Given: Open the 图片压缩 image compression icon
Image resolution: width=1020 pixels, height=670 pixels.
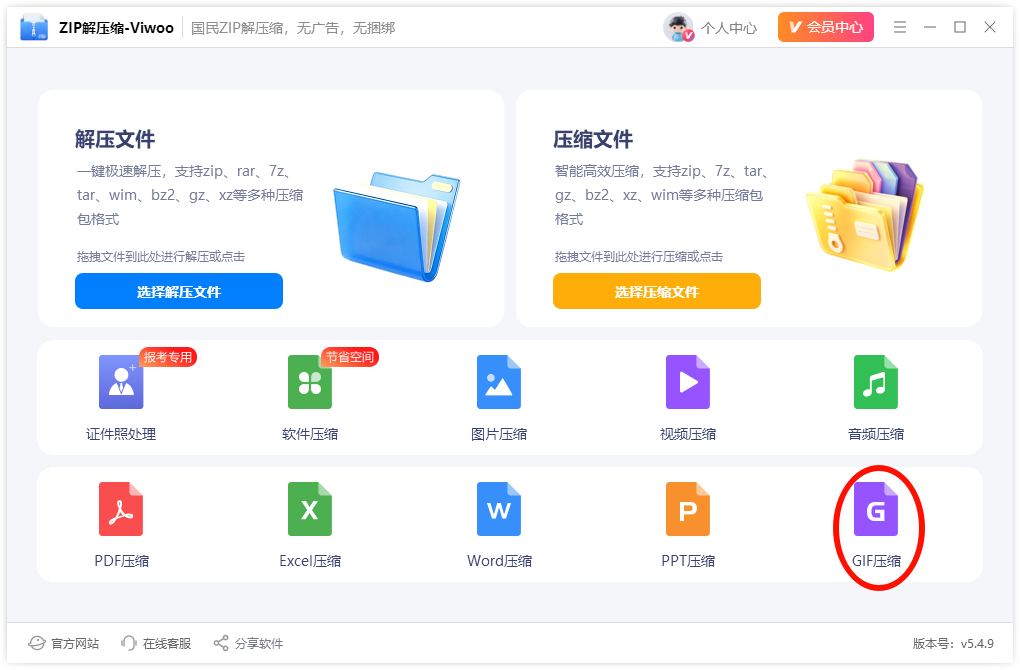Looking at the screenshot, I should (499, 382).
